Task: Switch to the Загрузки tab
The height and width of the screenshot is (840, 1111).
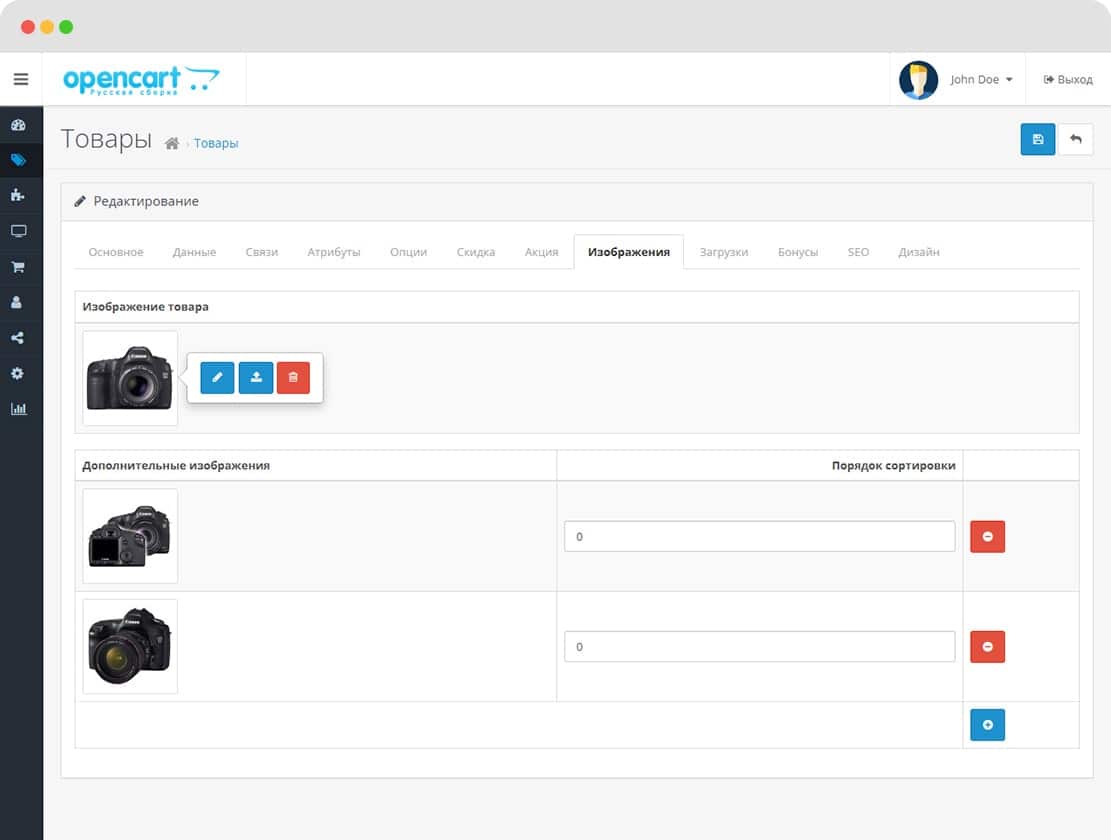Action: click(723, 251)
